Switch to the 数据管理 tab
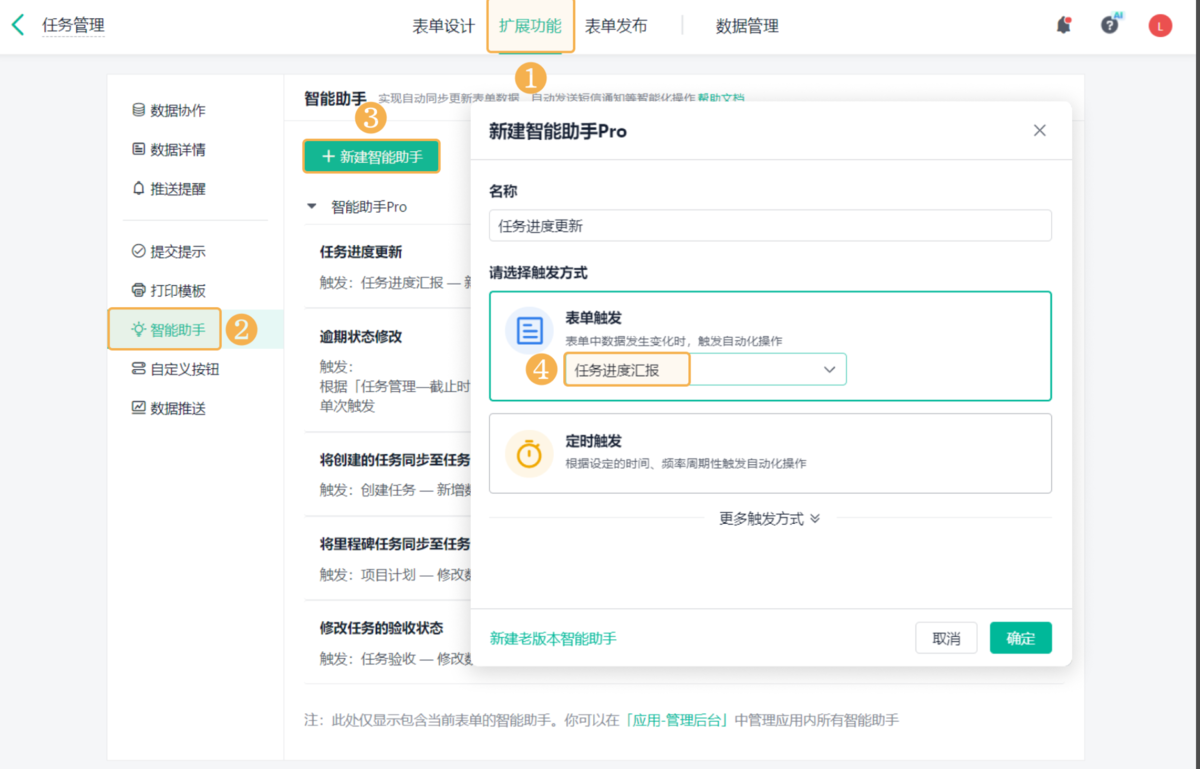Screen dimensions: 1200x769 (747, 26)
